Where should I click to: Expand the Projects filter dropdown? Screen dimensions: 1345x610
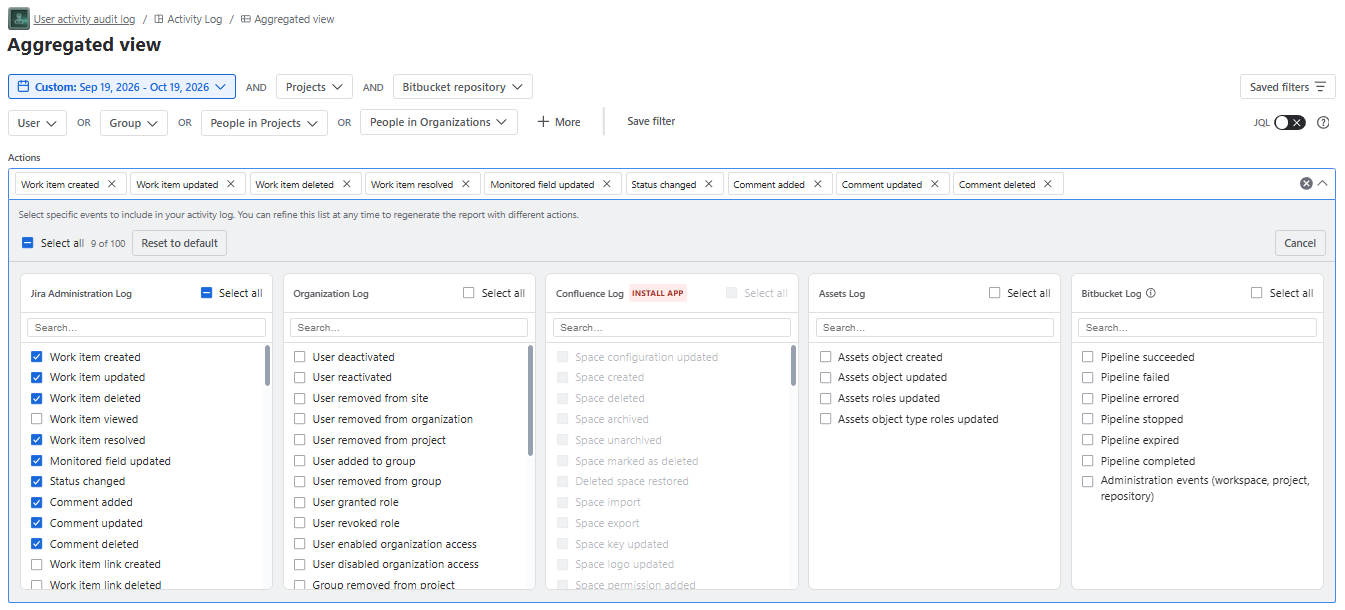coord(314,87)
